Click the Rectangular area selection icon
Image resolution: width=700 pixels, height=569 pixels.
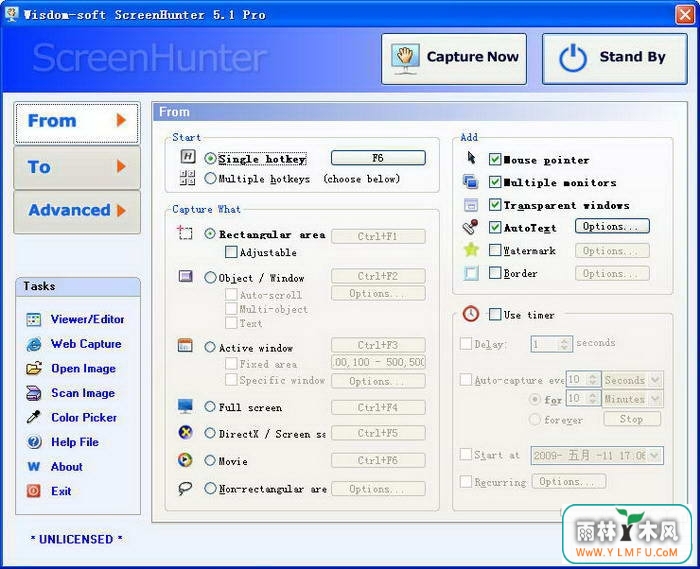coord(185,233)
